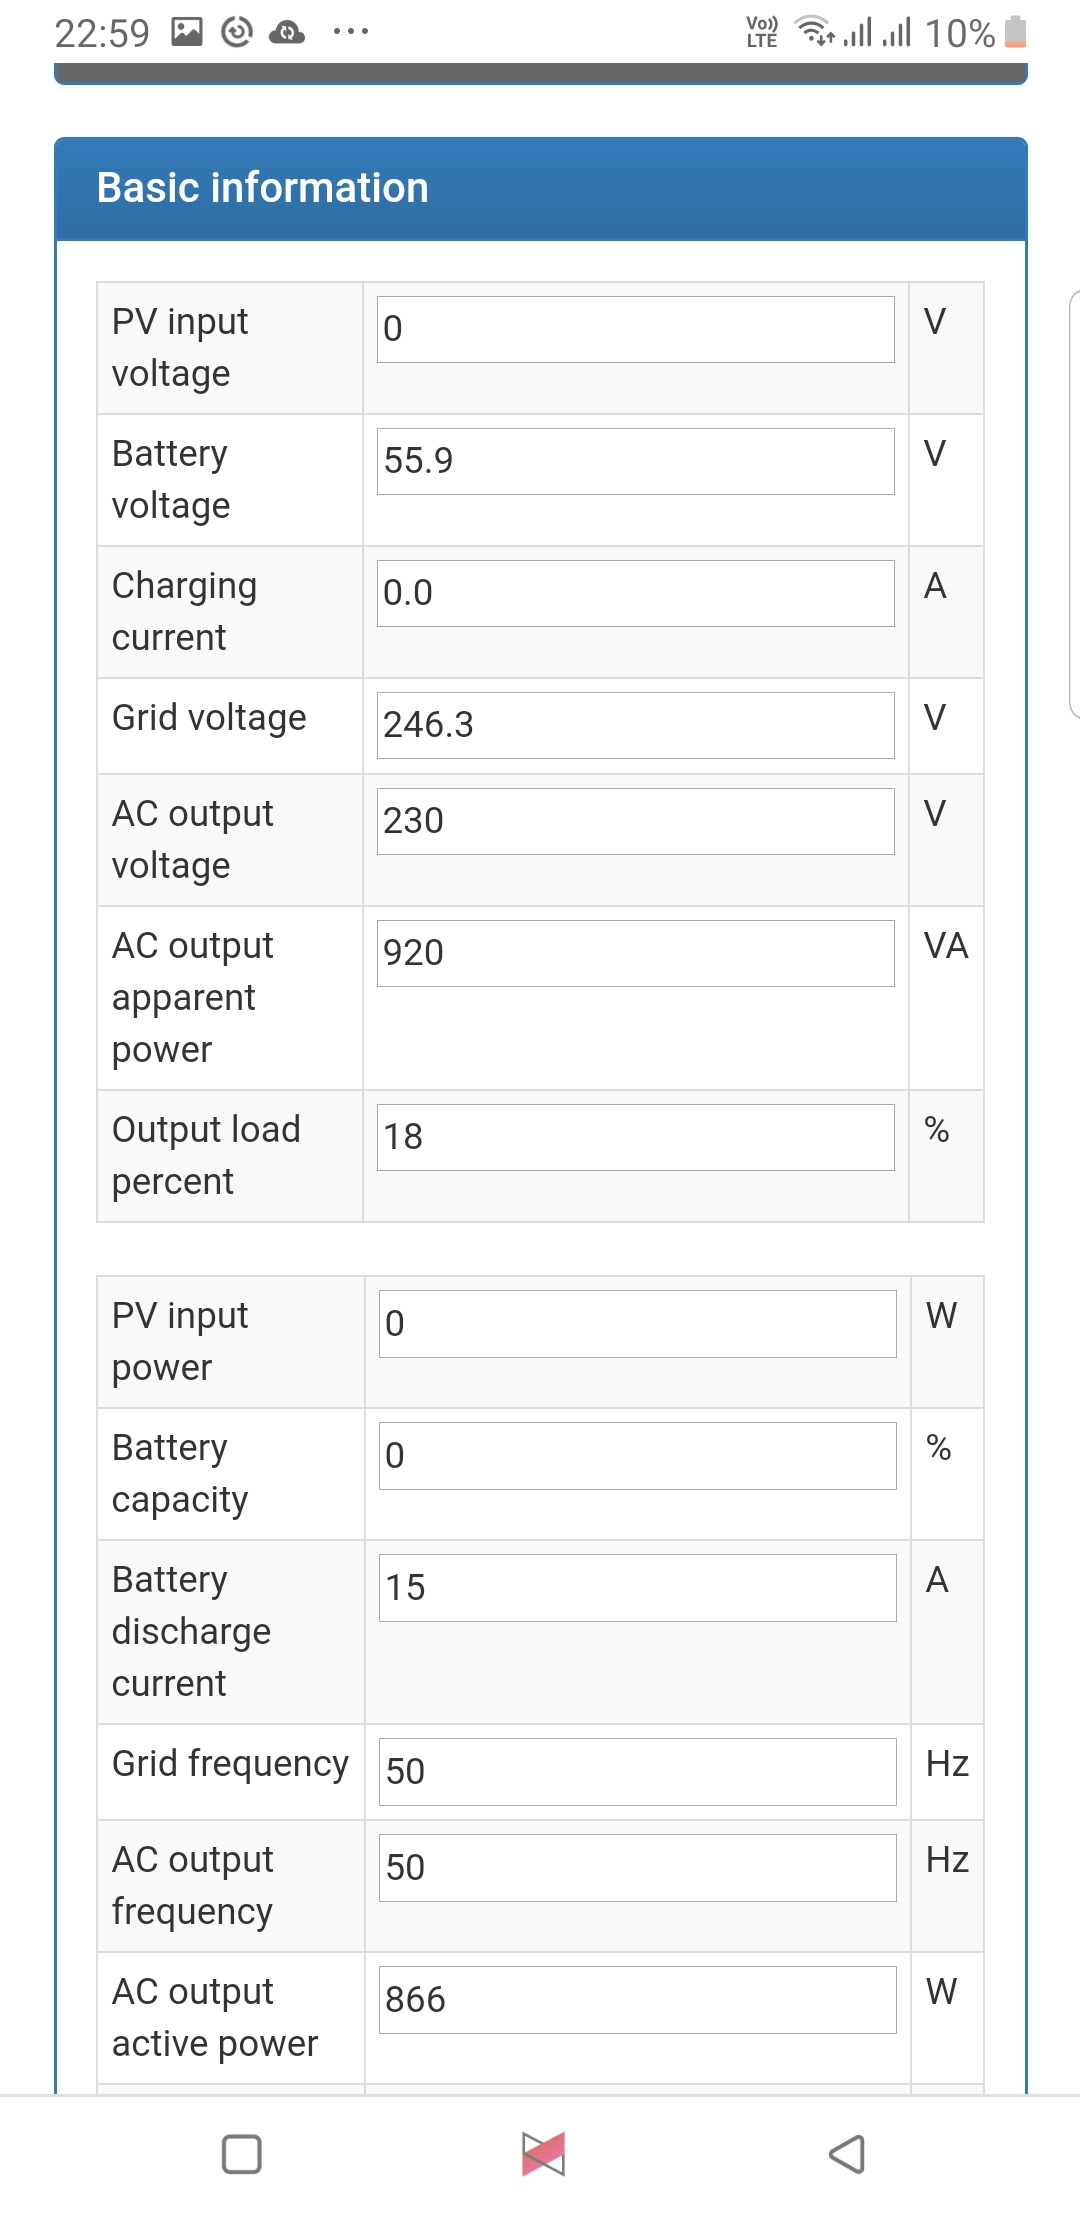The height and width of the screenshot is (2220, 1080).
Task: Tap the Wi-Fi signal status icon
Action: click(815, 33)
